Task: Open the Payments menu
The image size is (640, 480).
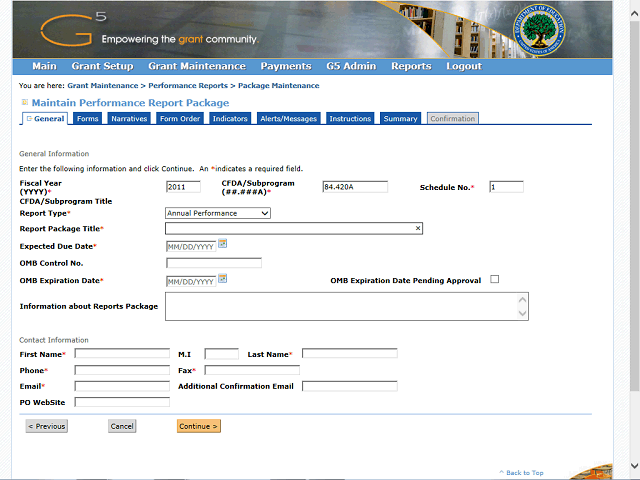Action: point(286,66)
